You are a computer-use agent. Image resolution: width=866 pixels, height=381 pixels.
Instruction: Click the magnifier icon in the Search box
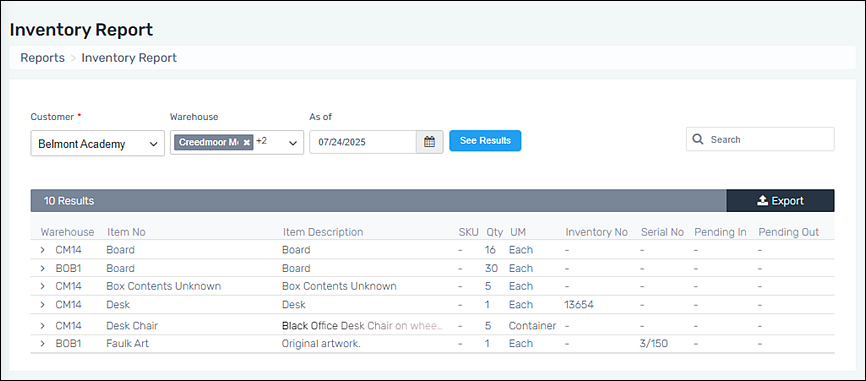click(x=698, y=139)
